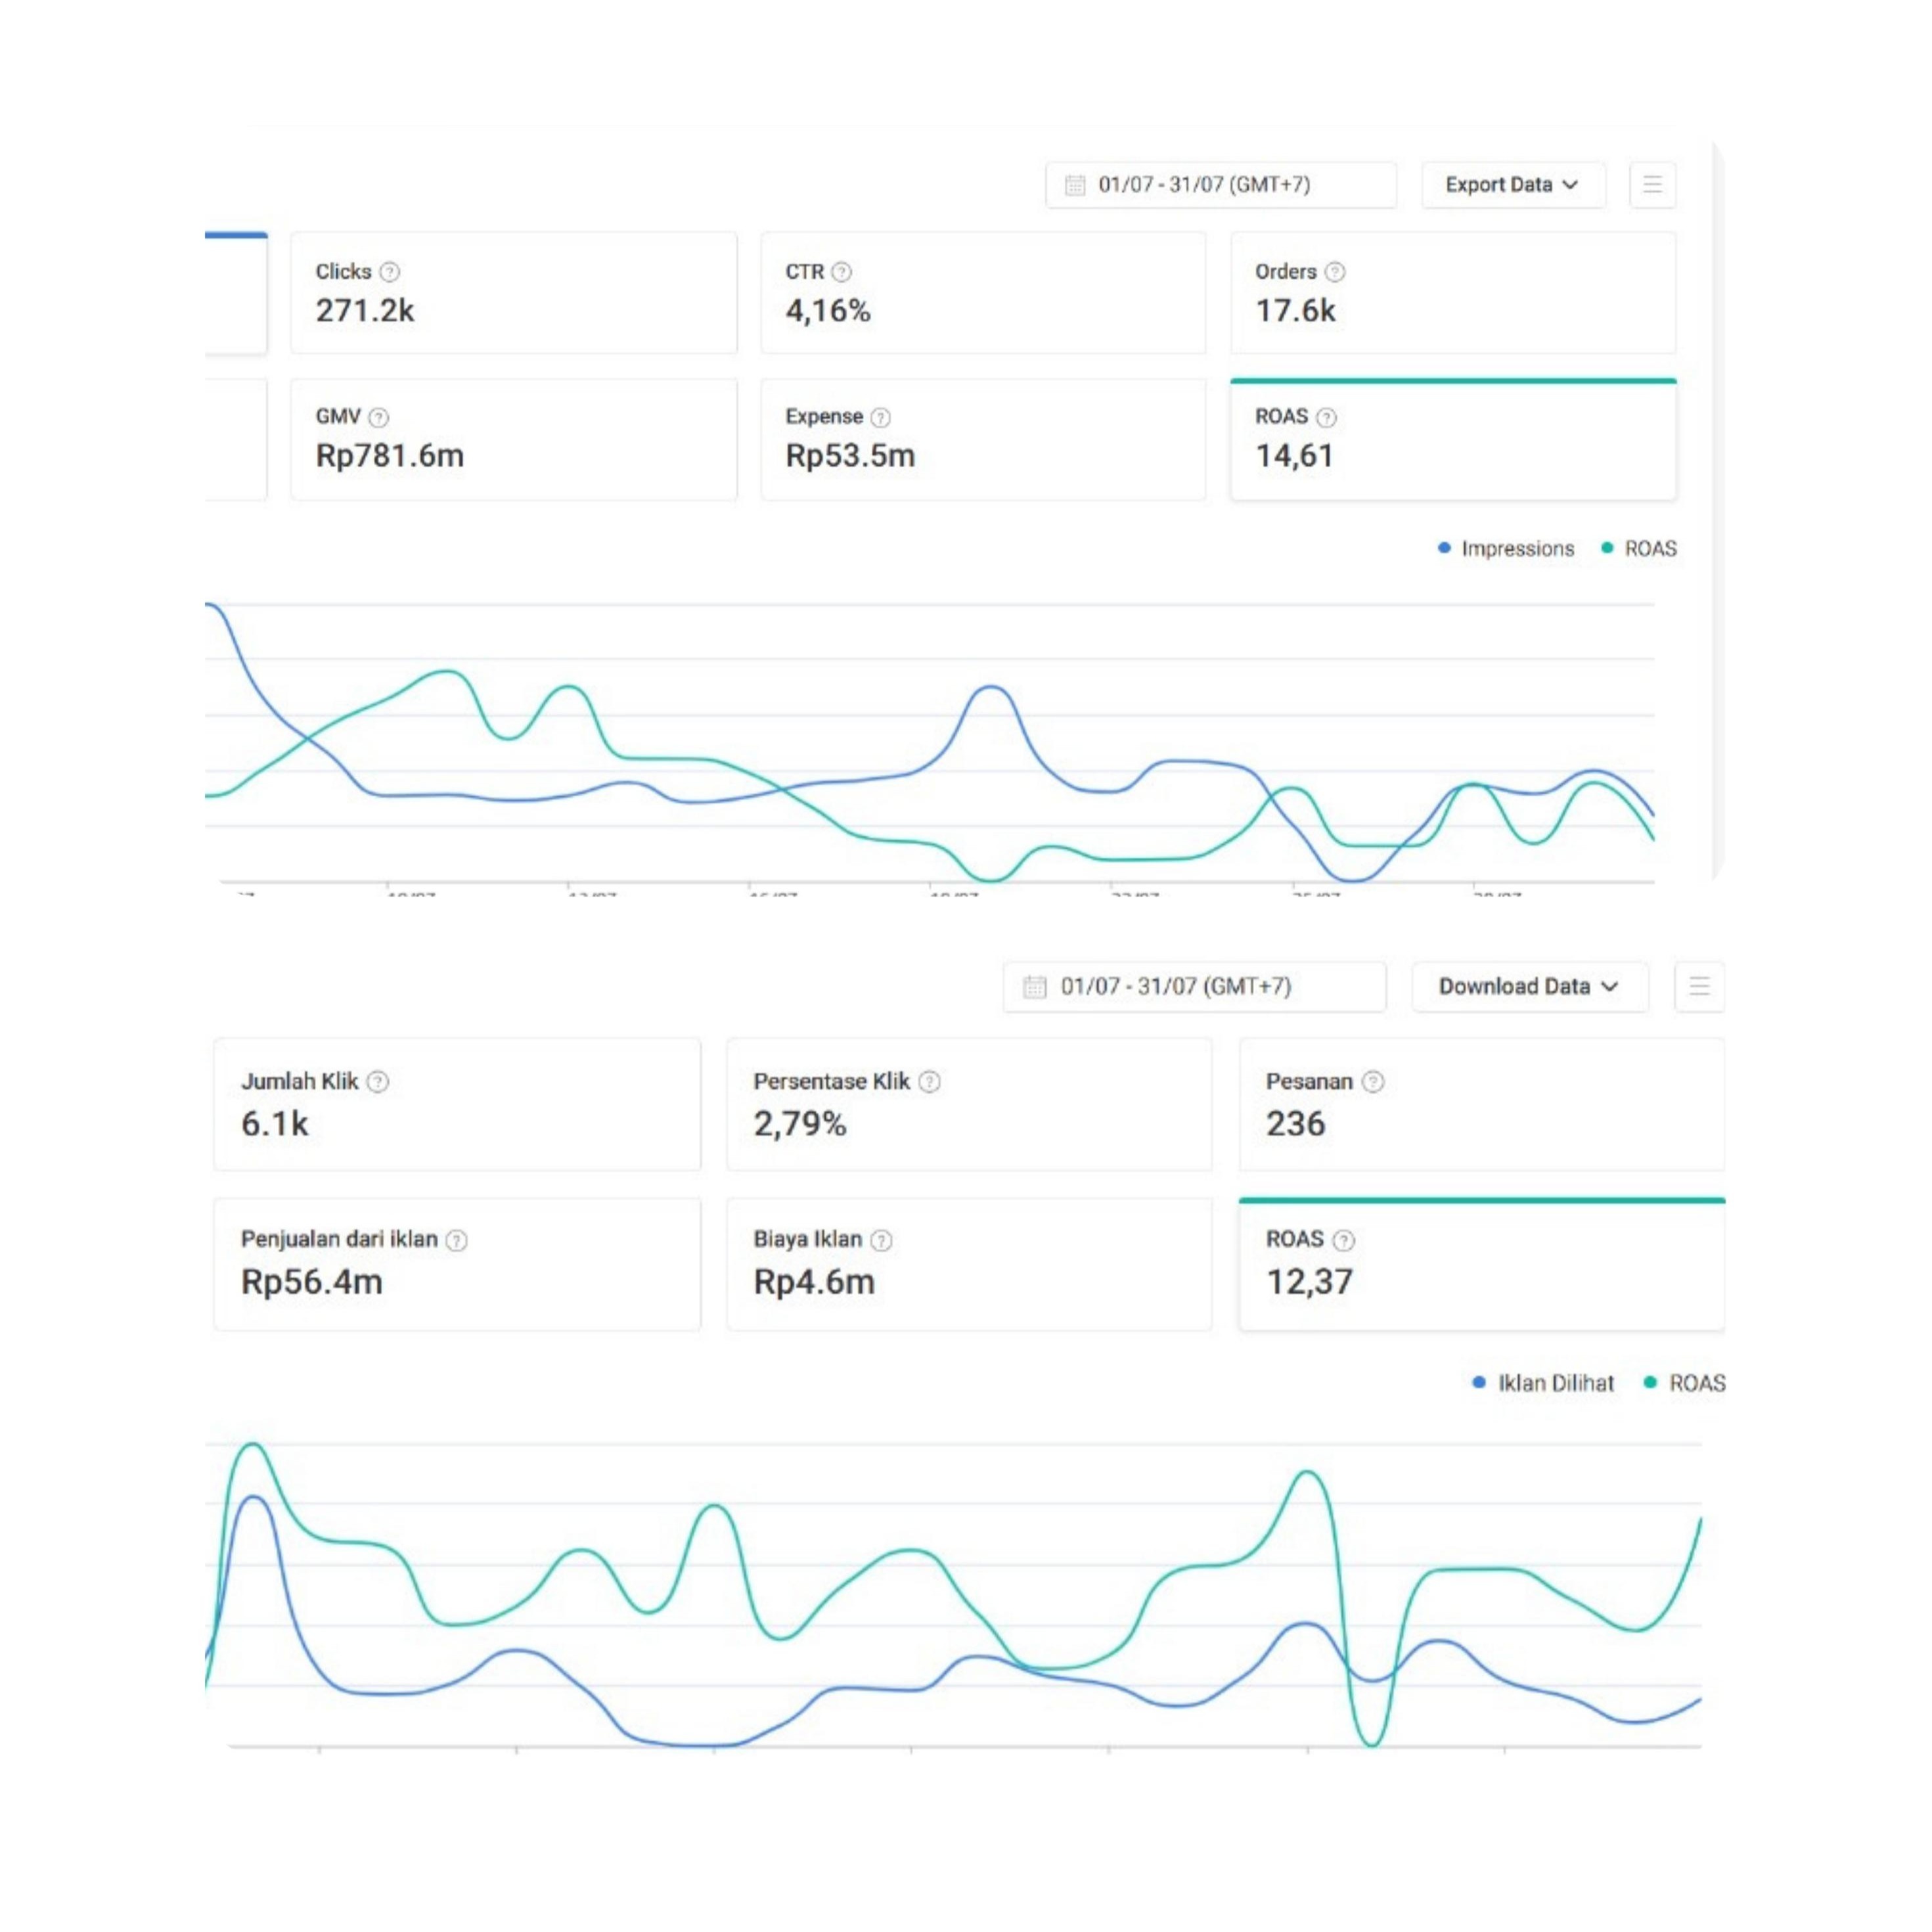
Task: Click the help icon next to CTR
Action: (842, 272)
